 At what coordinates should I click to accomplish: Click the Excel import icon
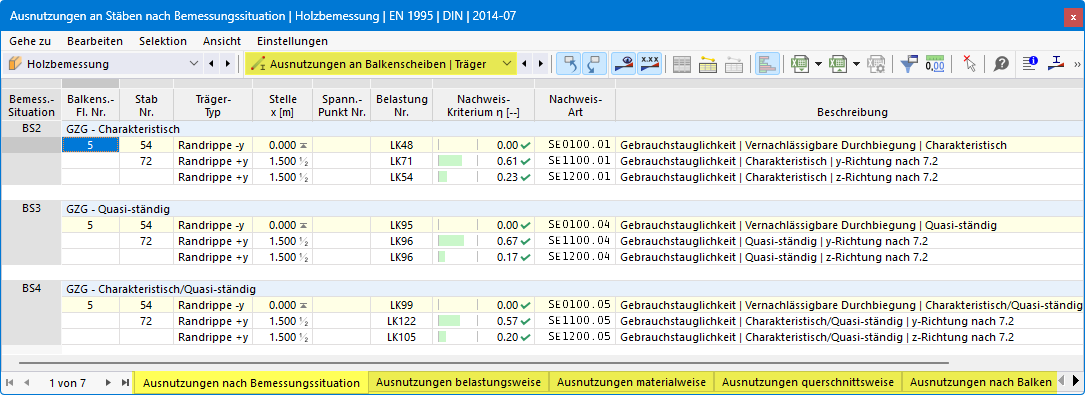click(839, 64)
